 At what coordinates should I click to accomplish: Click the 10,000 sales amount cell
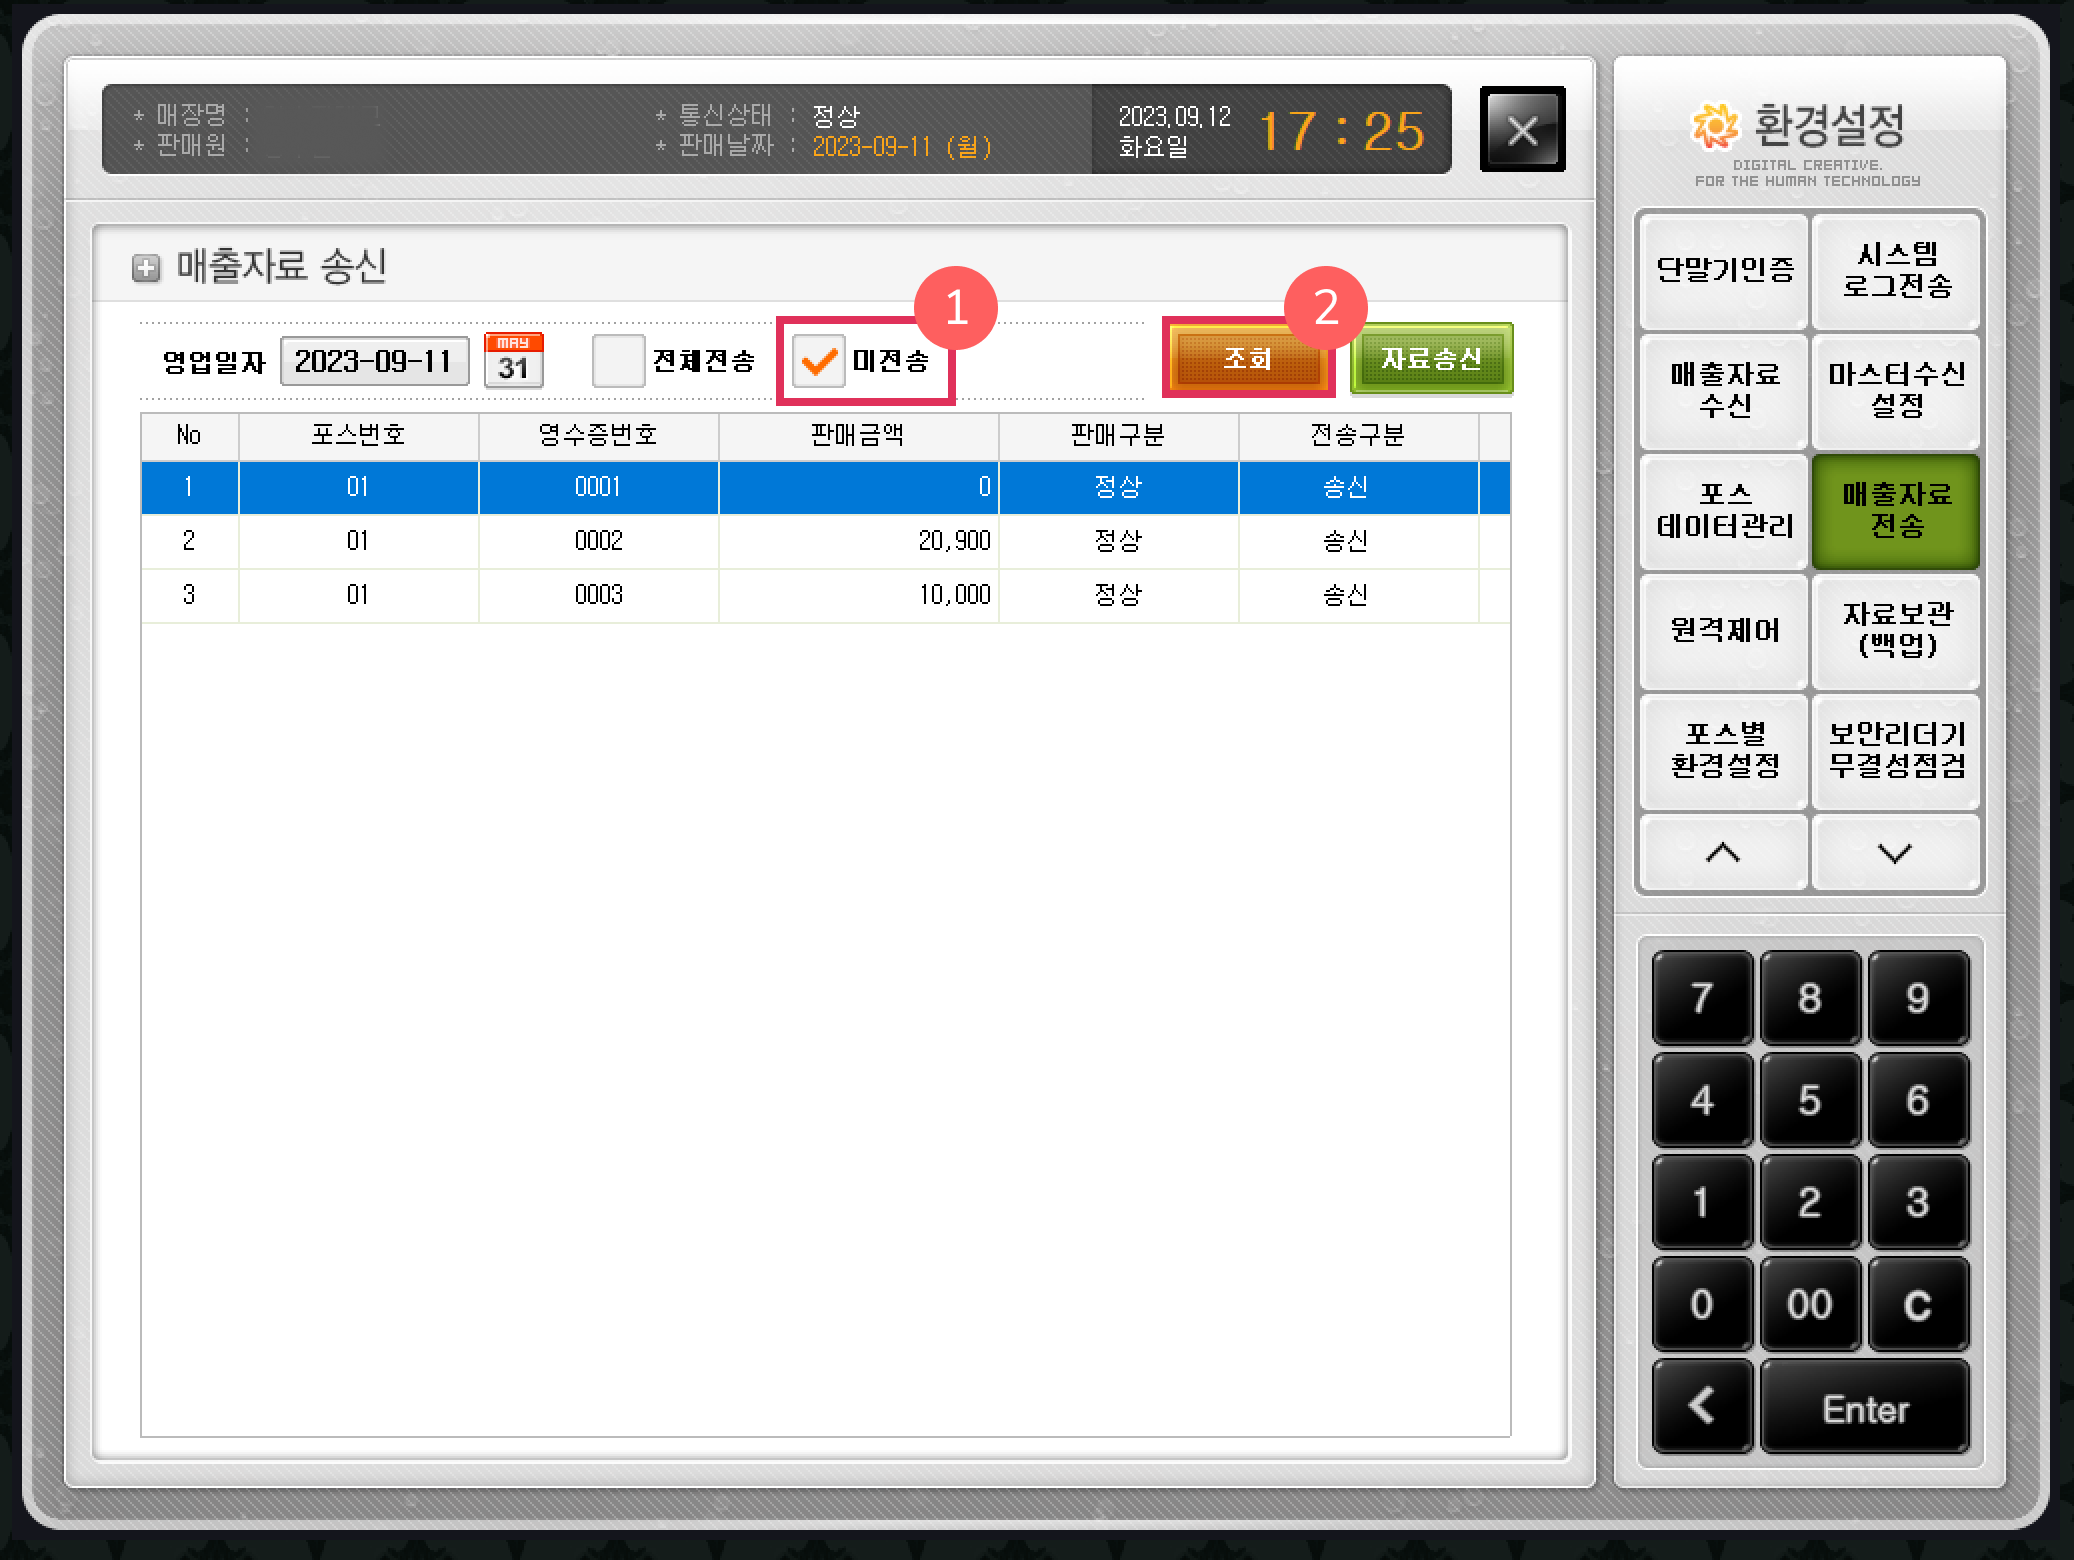coord(858,595)
